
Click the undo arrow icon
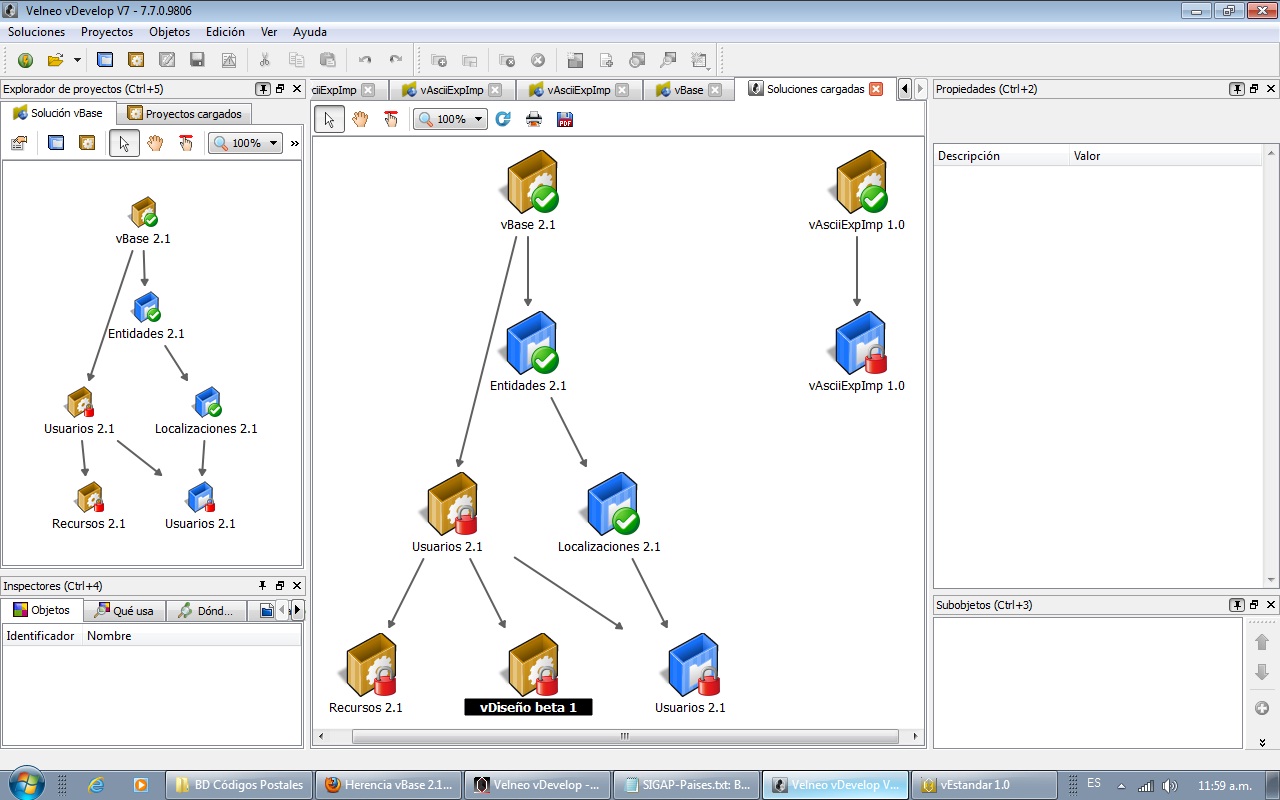tap(365, 60)
